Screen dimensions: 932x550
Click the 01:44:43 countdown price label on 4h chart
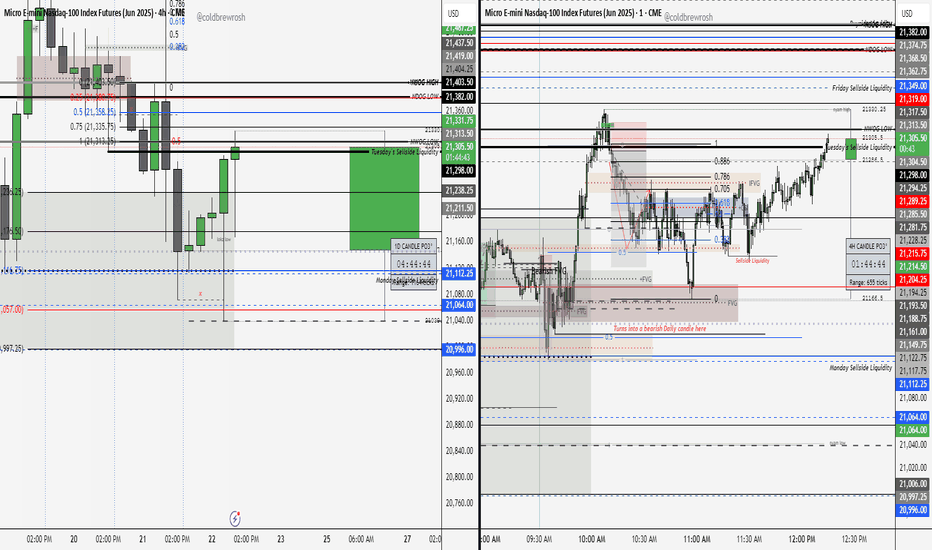pyautogui.click(x=459, y=158)
